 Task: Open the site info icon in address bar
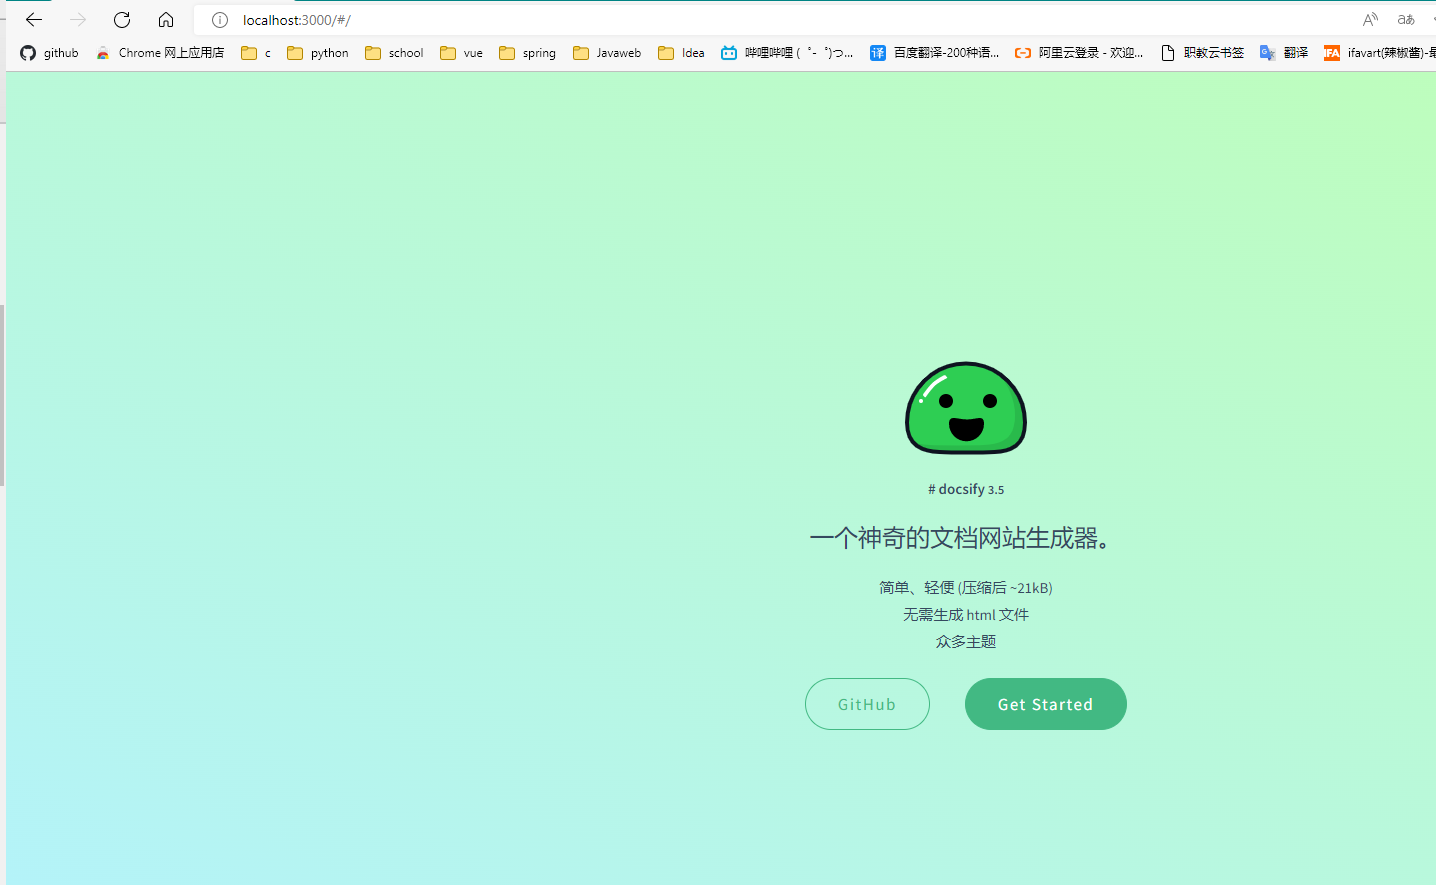pos(220,20)
